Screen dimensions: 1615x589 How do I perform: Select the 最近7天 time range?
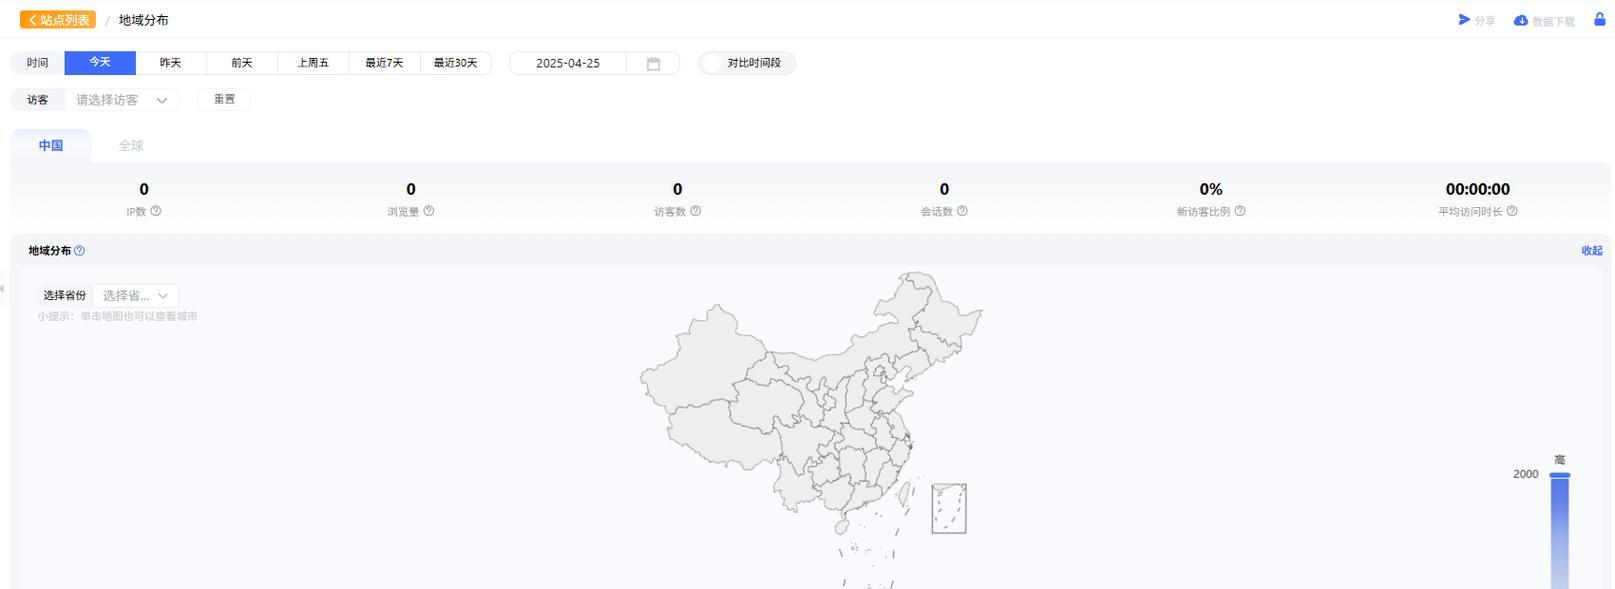384,63
